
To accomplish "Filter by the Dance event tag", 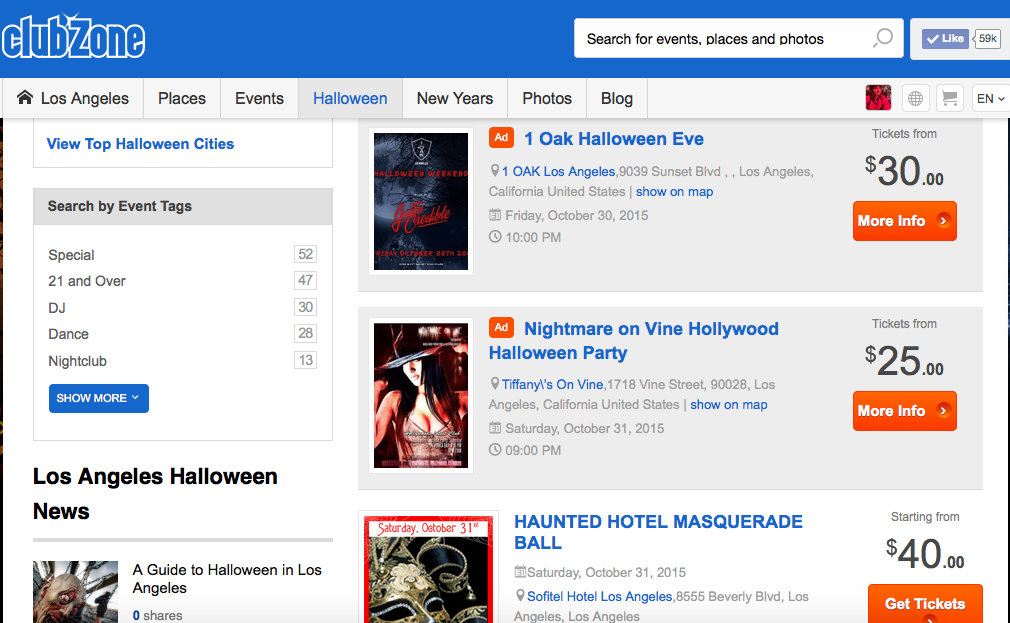I will pos(68,334).
